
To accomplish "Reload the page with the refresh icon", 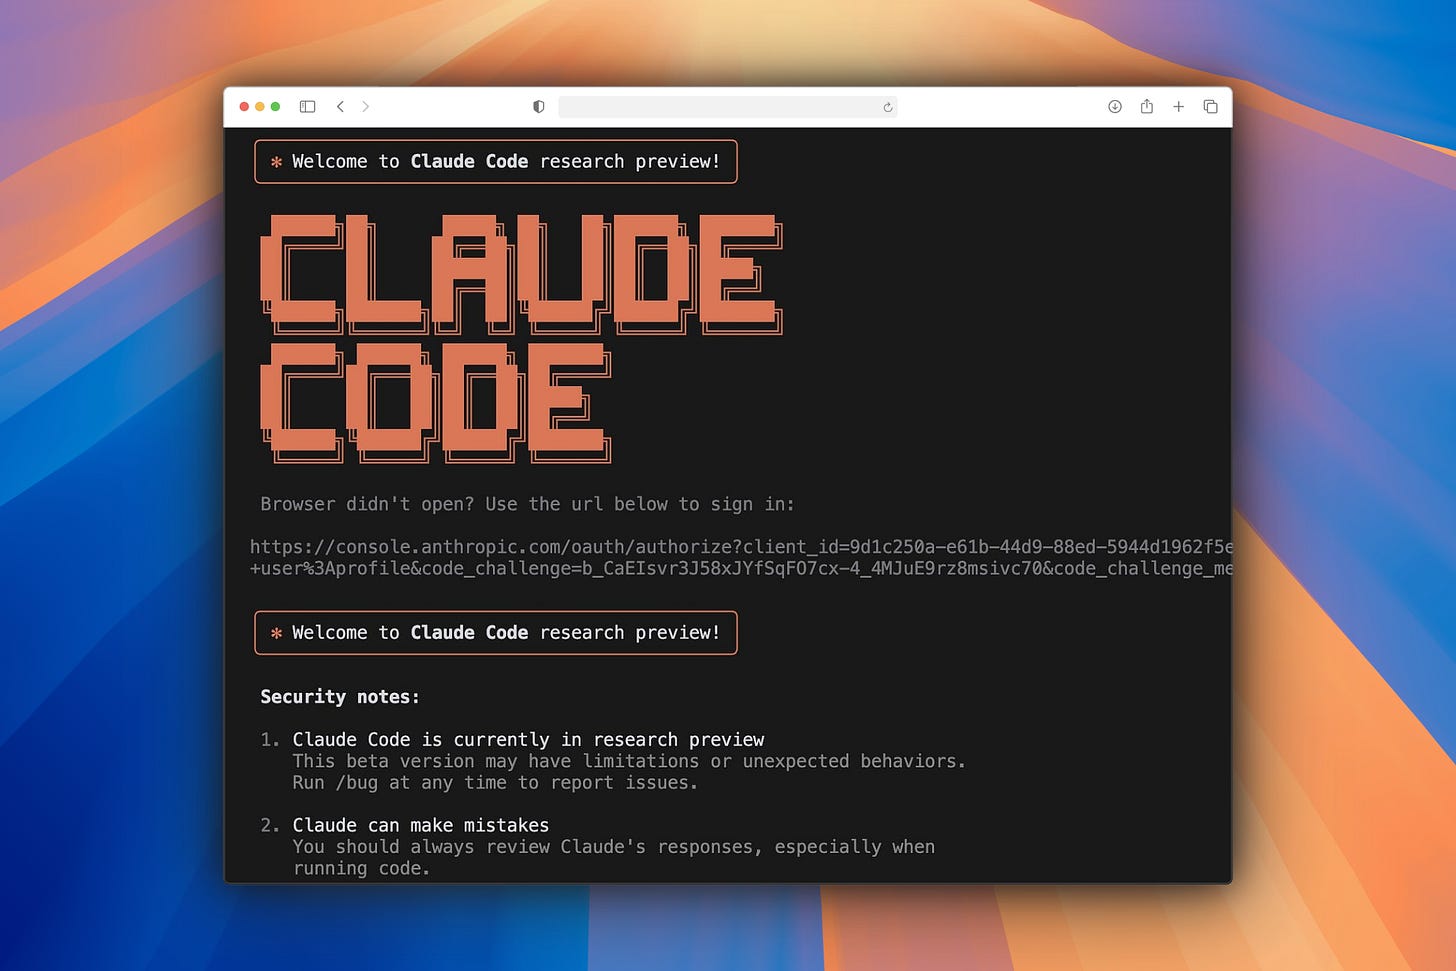I will coord(887,107).
